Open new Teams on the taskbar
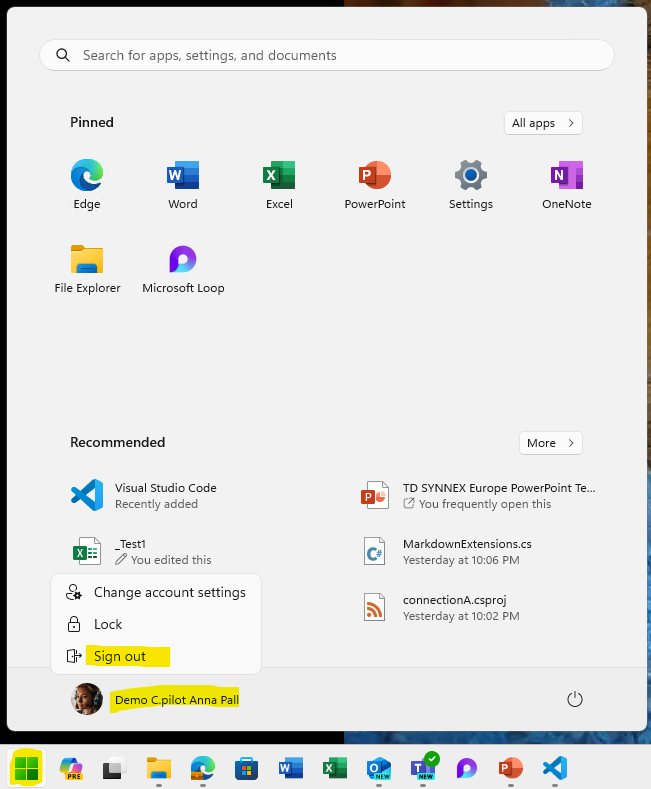Viewport: 651px width, 789px height. (424, 767)
